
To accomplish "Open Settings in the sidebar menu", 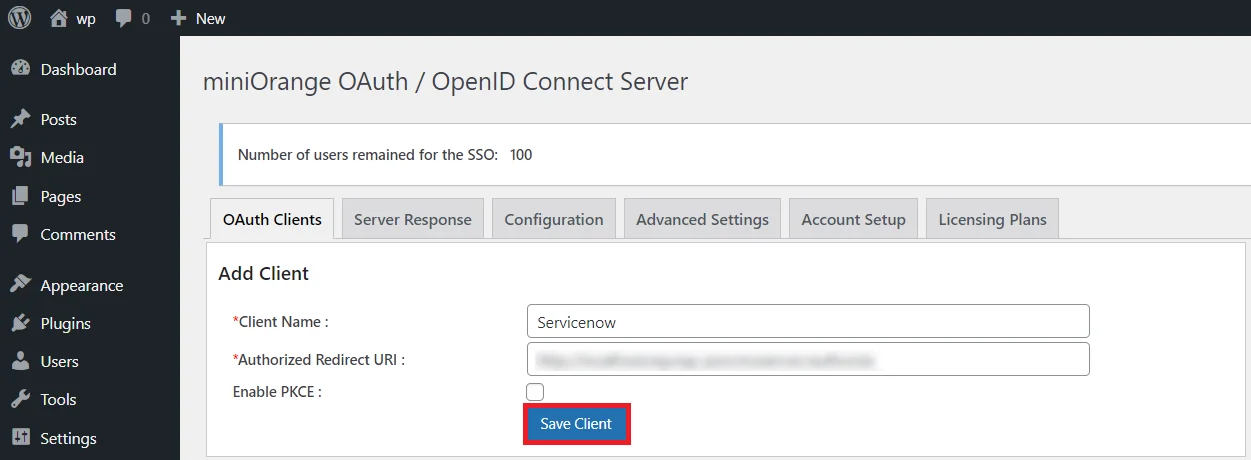I will [x=68, y=438].
